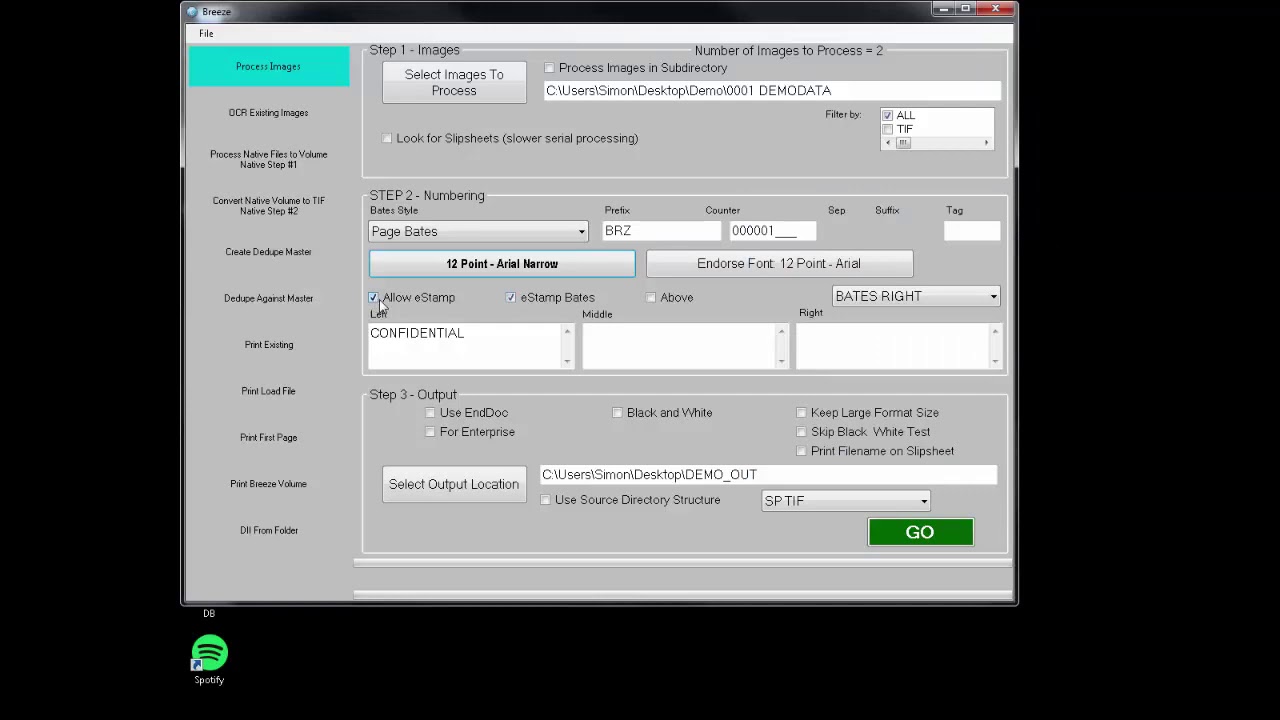
Task: Click the Breeze app icon in title bar
Action: pos(192,11)
